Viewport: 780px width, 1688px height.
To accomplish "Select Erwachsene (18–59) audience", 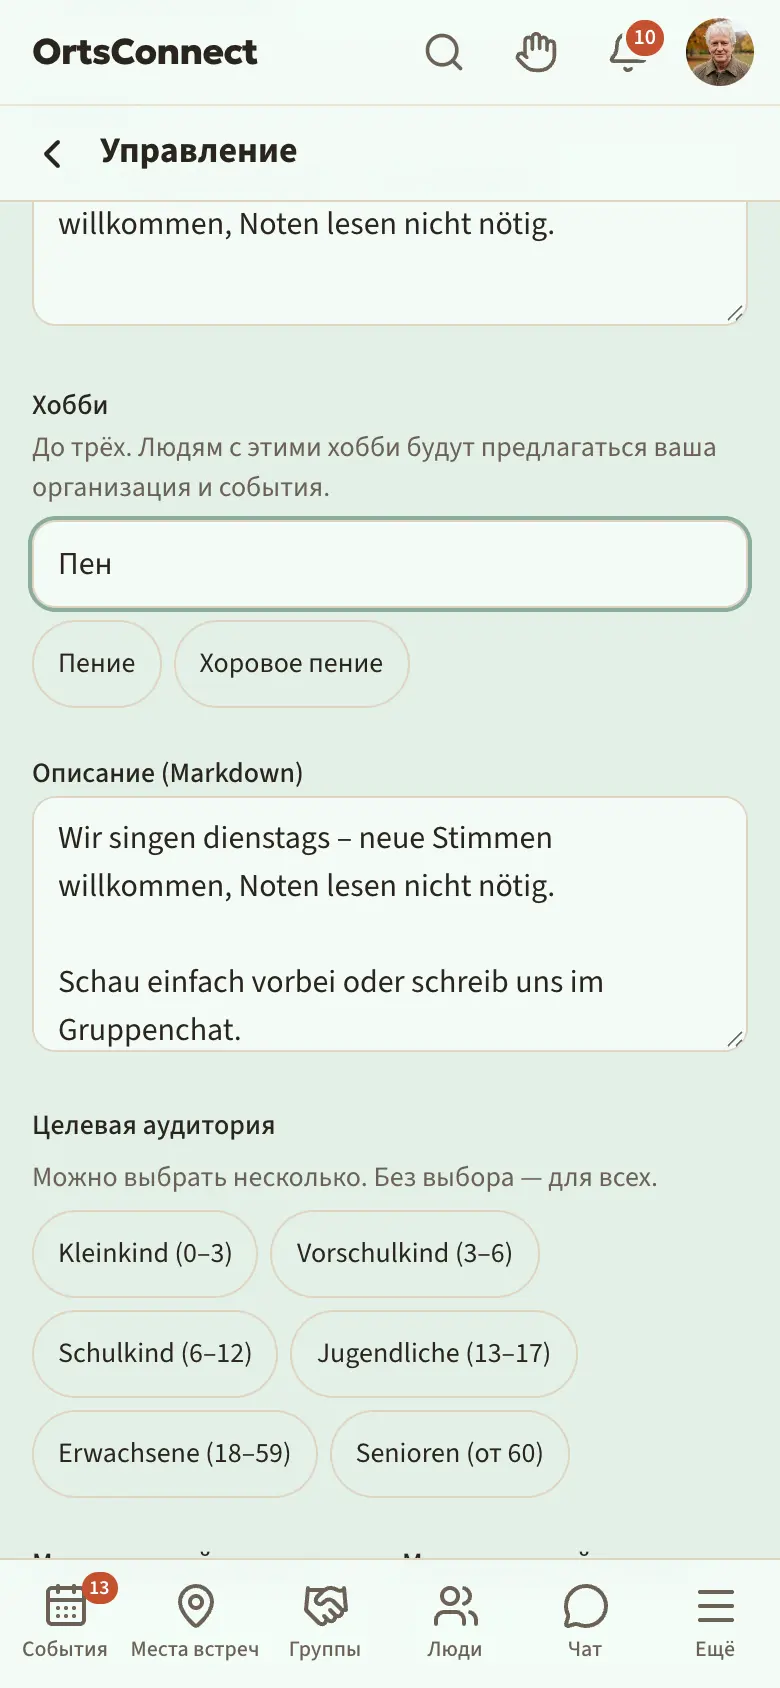I will pos(175,1454).
